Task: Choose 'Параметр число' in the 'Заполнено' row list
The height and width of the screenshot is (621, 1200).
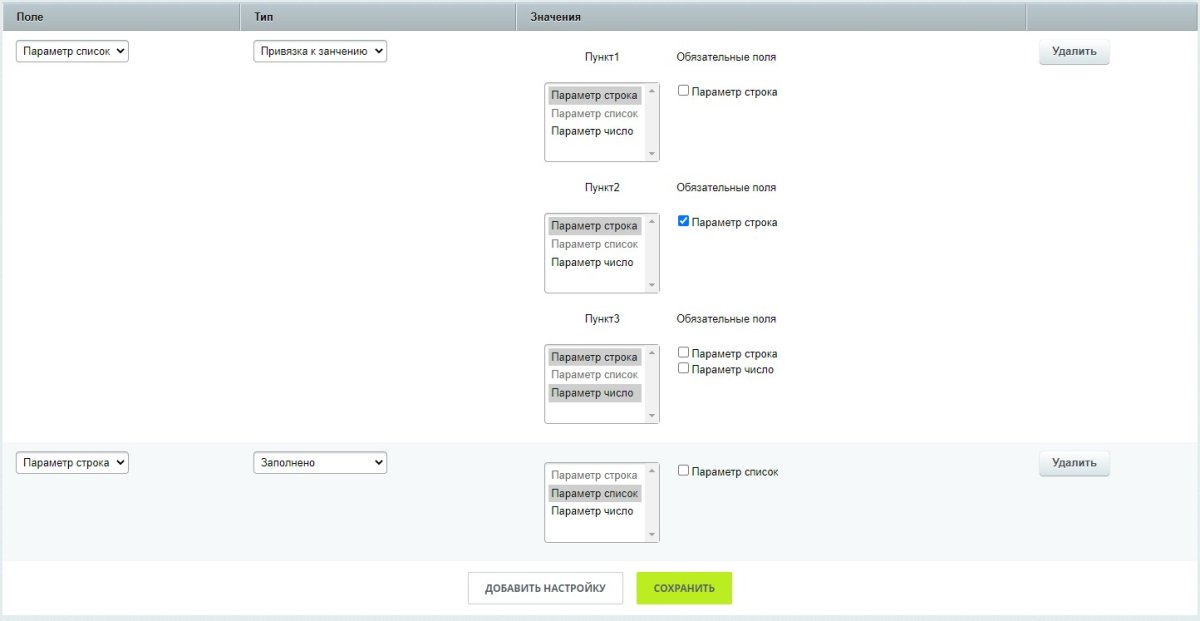Action: (x=592, y=511)
